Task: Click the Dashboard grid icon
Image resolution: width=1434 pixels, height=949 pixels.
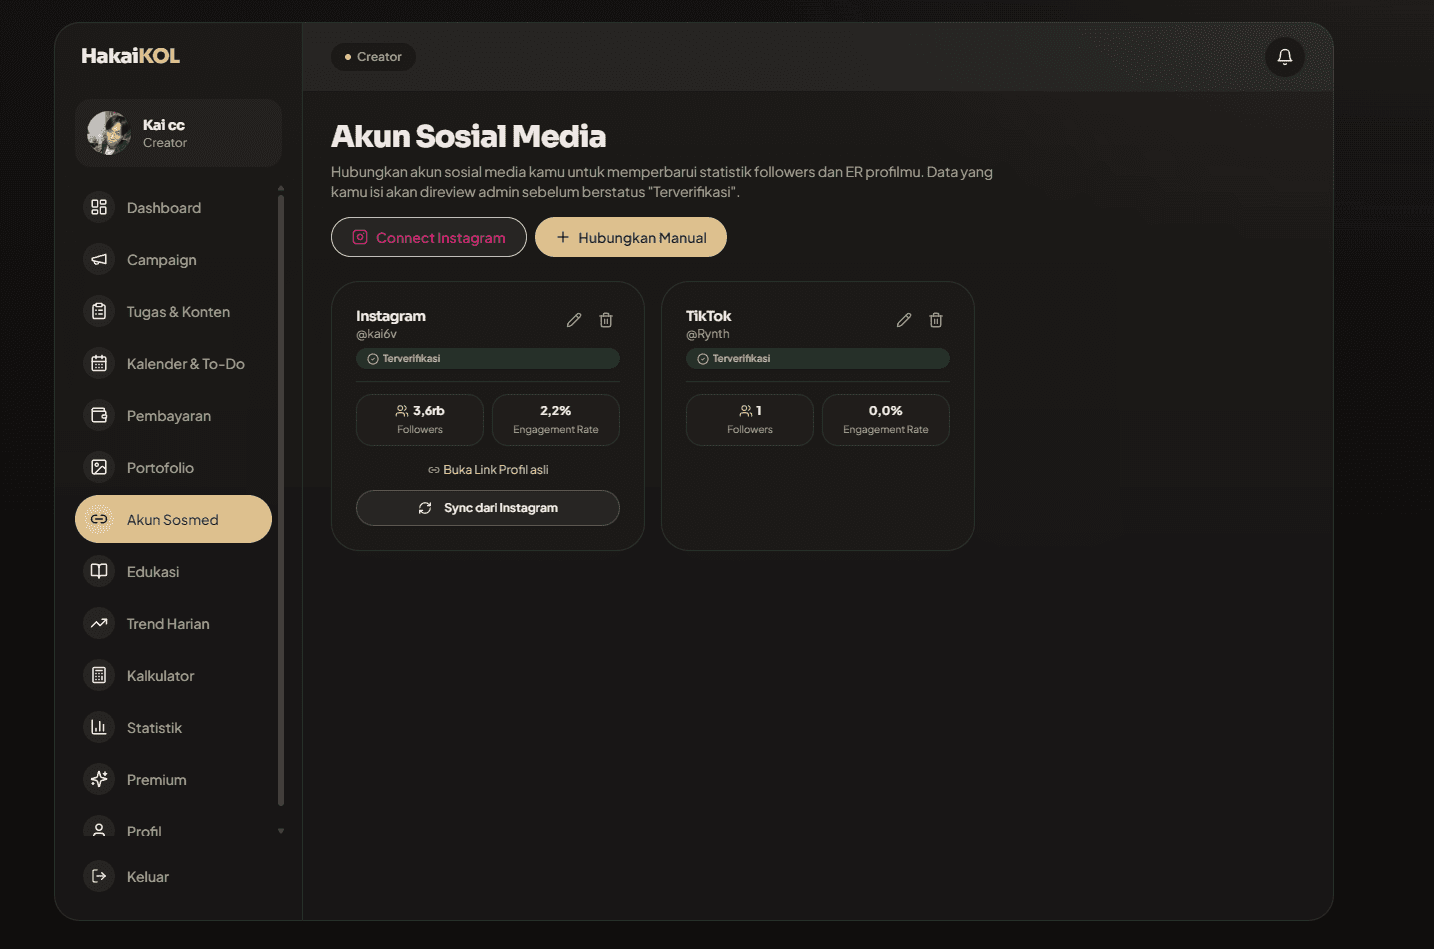Action: [99, 207]
